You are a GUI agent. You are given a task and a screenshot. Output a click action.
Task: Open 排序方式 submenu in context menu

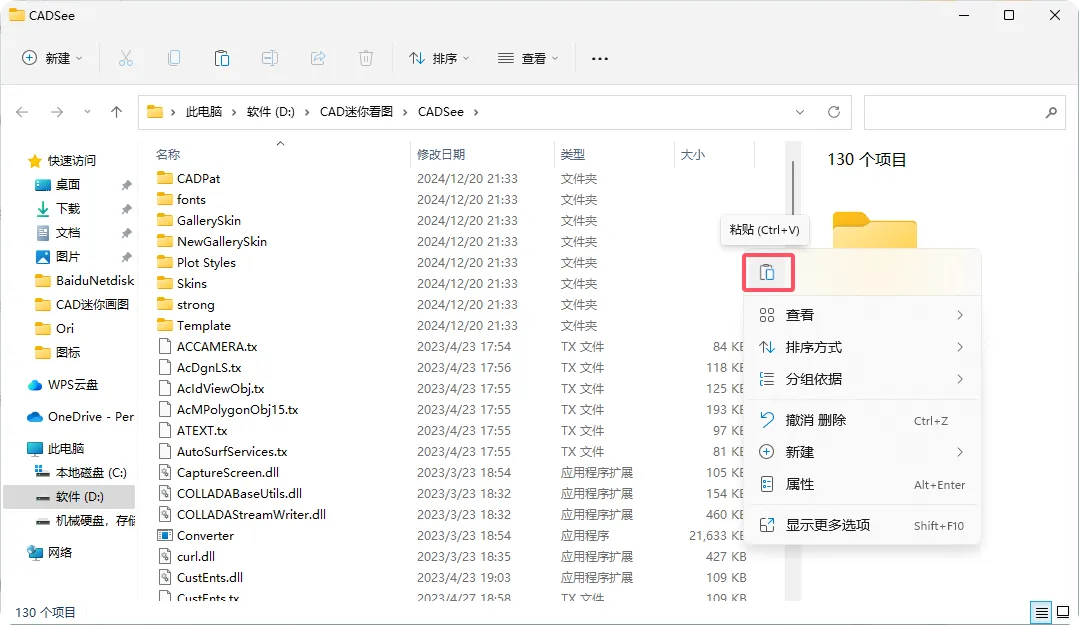tap(862, 347)
